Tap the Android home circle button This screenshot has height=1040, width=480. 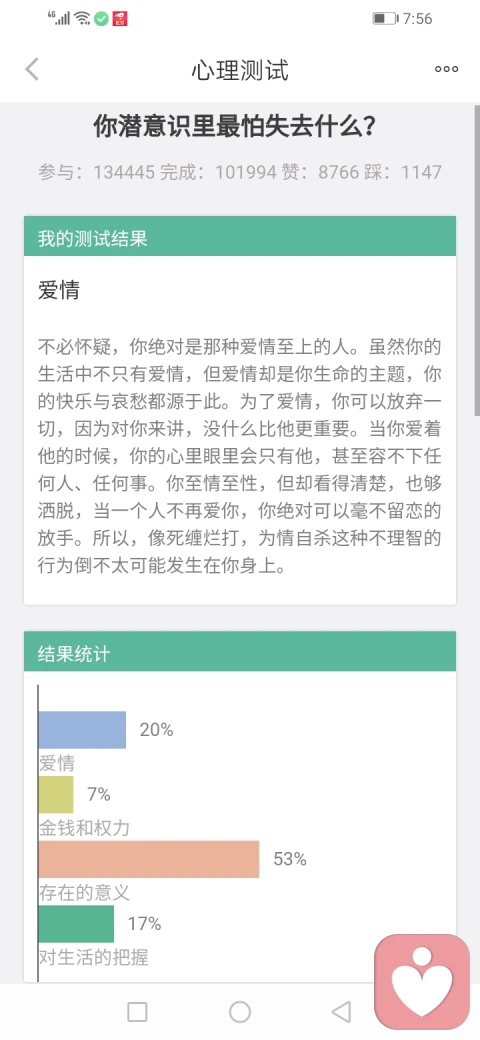pos(240,1011)
